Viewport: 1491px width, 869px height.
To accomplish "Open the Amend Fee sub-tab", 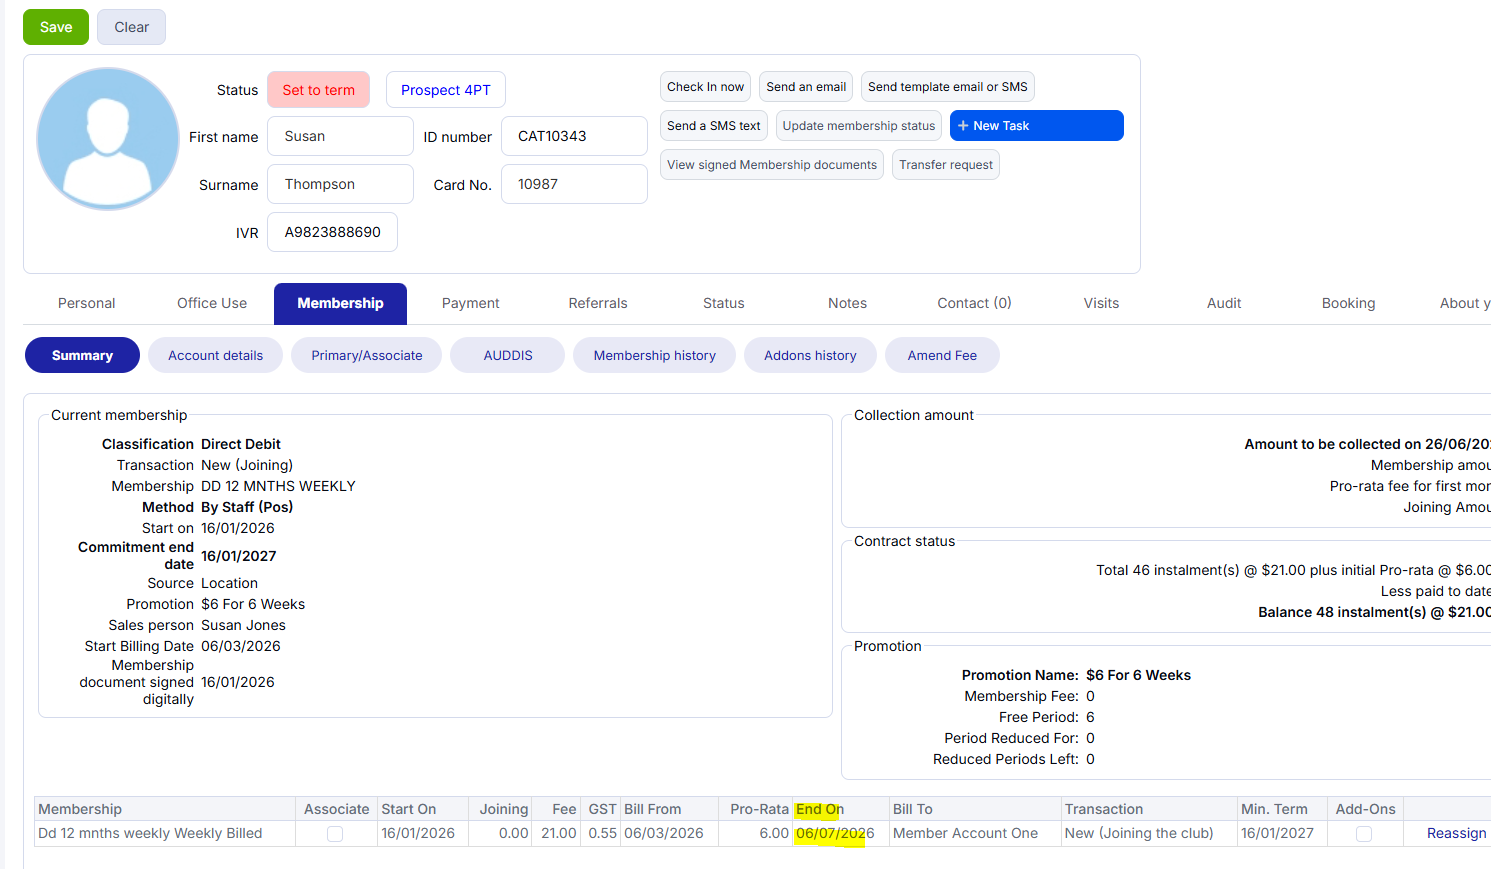I will (x=943, y=355).
